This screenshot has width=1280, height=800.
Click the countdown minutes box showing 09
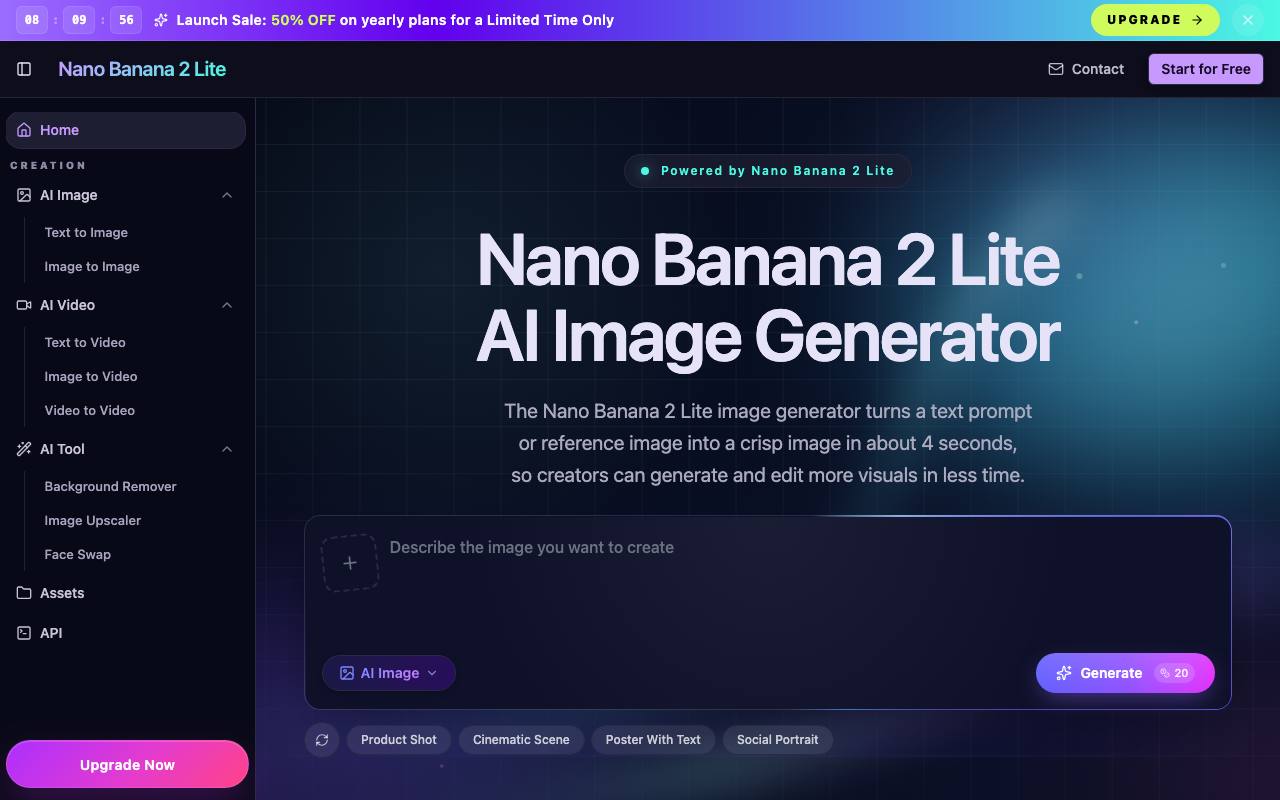pos(79,20)
